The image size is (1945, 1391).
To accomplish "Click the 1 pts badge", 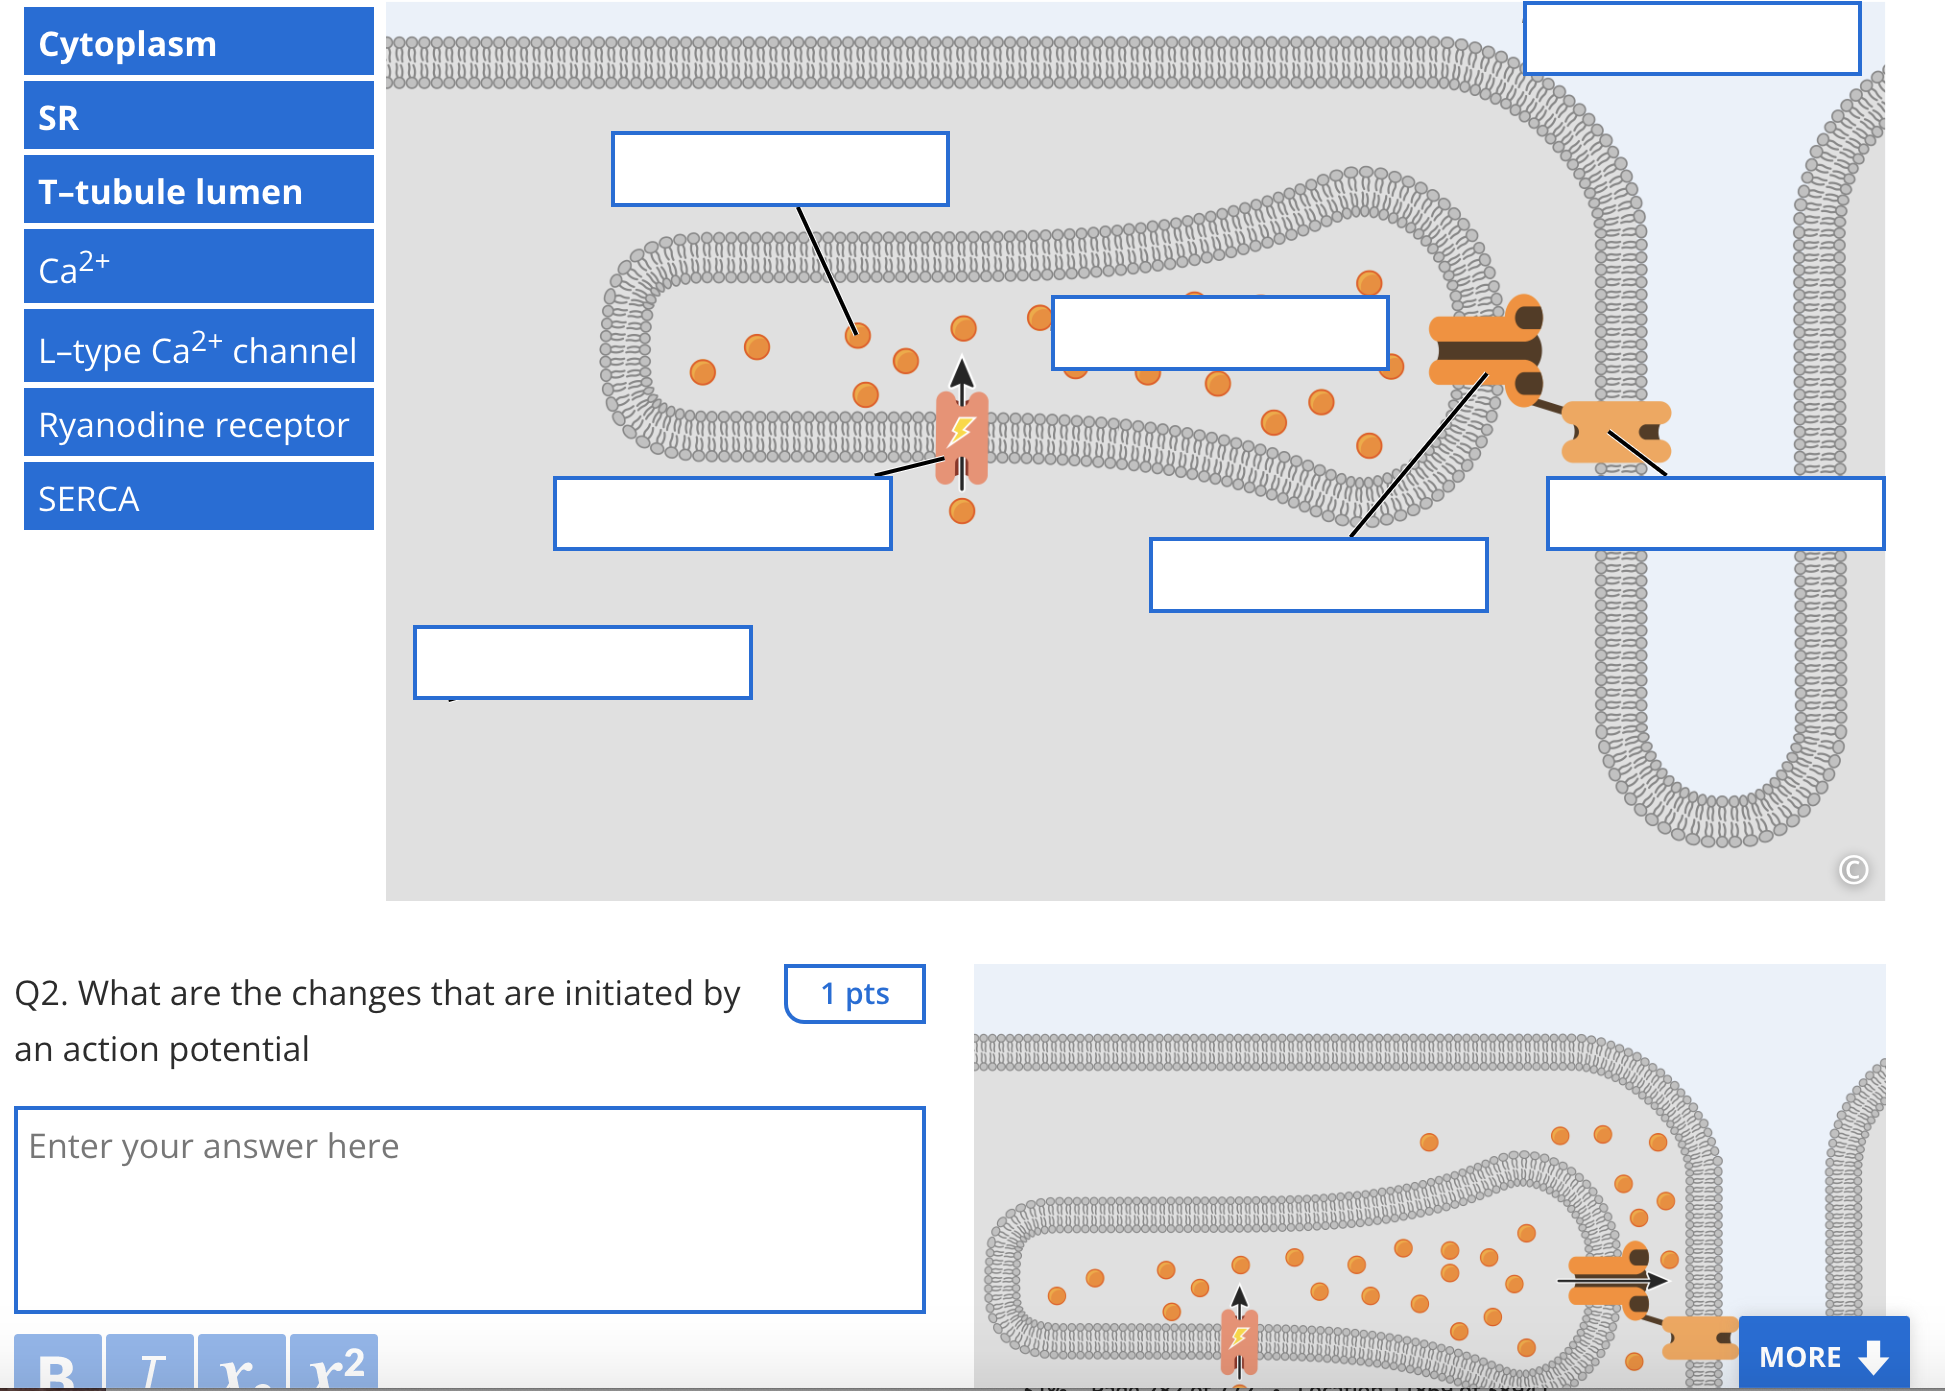I will [x=855, y=993].
